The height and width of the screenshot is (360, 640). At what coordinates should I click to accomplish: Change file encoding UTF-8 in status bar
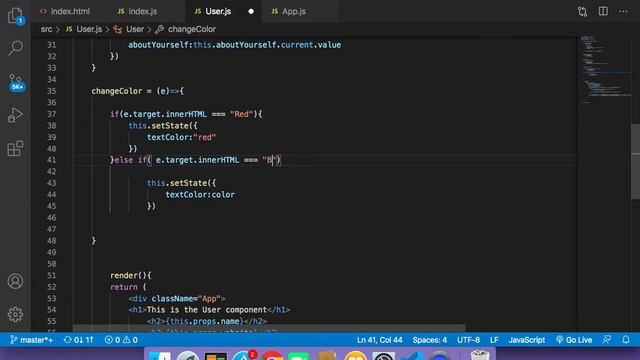pos(468,340)
